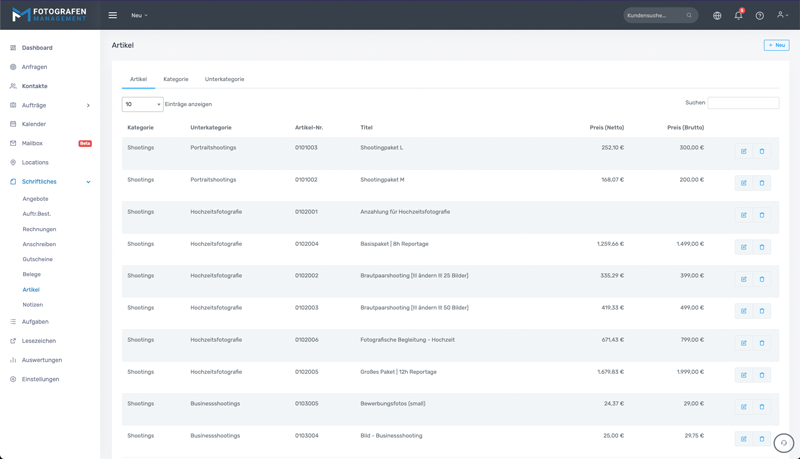This screenshot has height=459, width=800.
Task: Delete the Shootingpaket M article
Action: (762, 183)
